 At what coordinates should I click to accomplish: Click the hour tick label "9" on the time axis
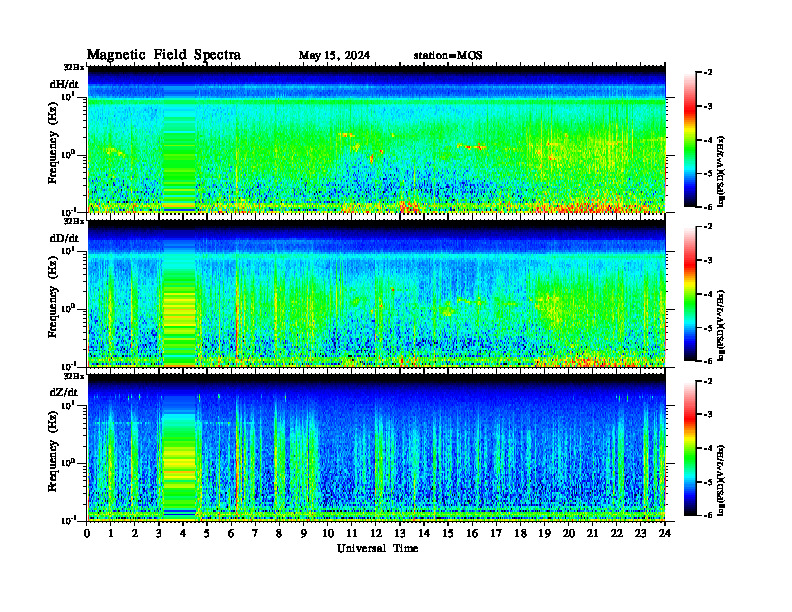pos(304,533)
